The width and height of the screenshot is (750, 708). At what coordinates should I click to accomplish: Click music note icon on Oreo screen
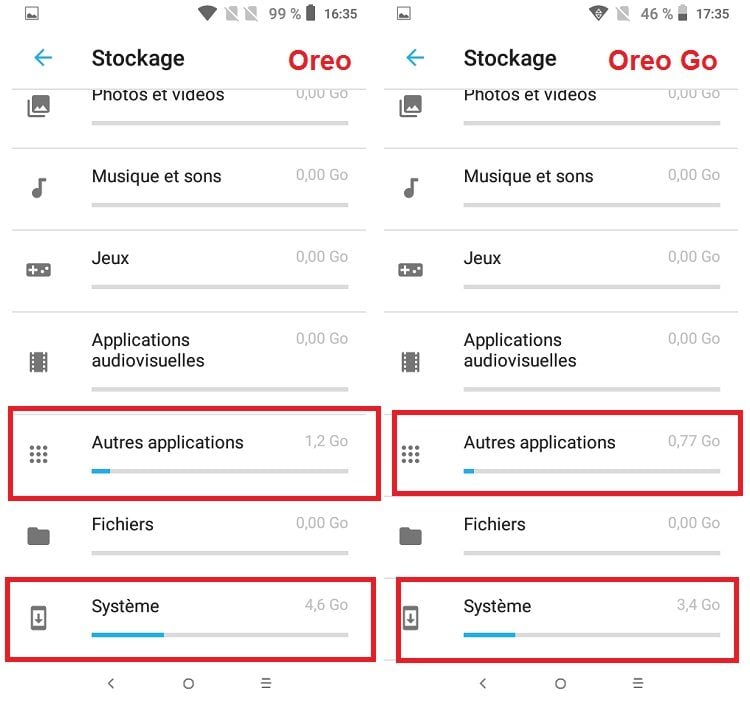tap(39, 188)
